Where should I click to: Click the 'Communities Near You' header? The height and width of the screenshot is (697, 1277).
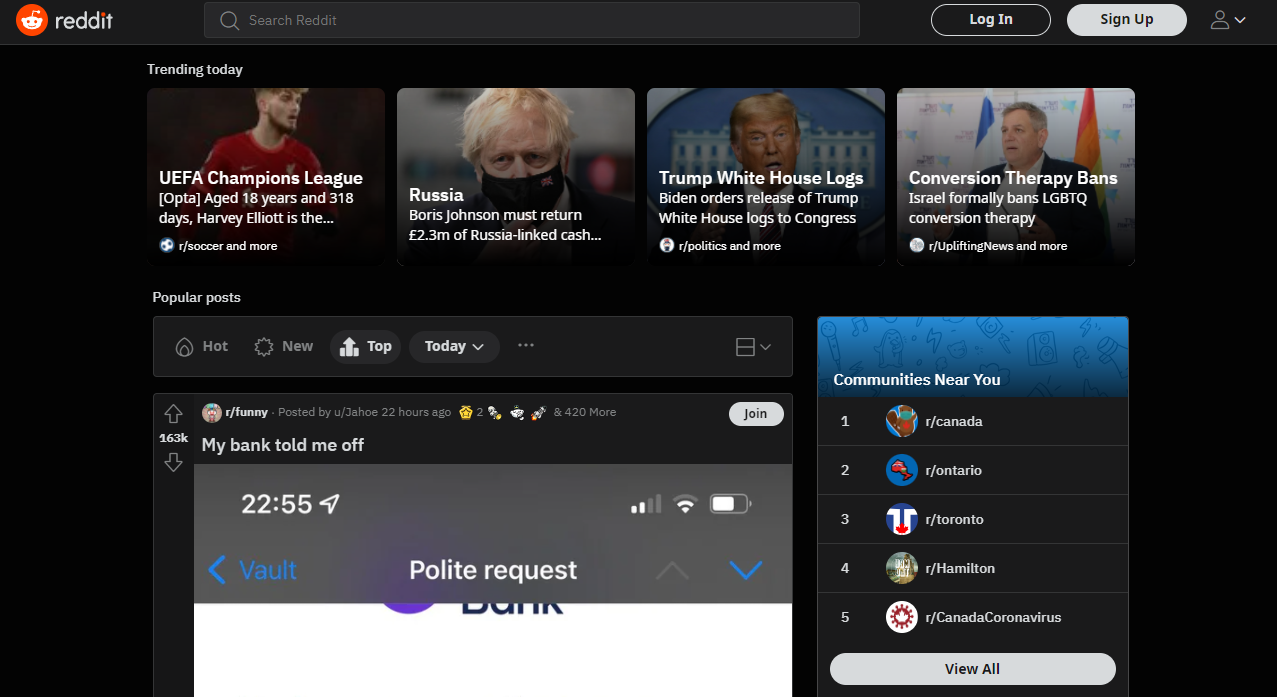click(x=917, y=379)
